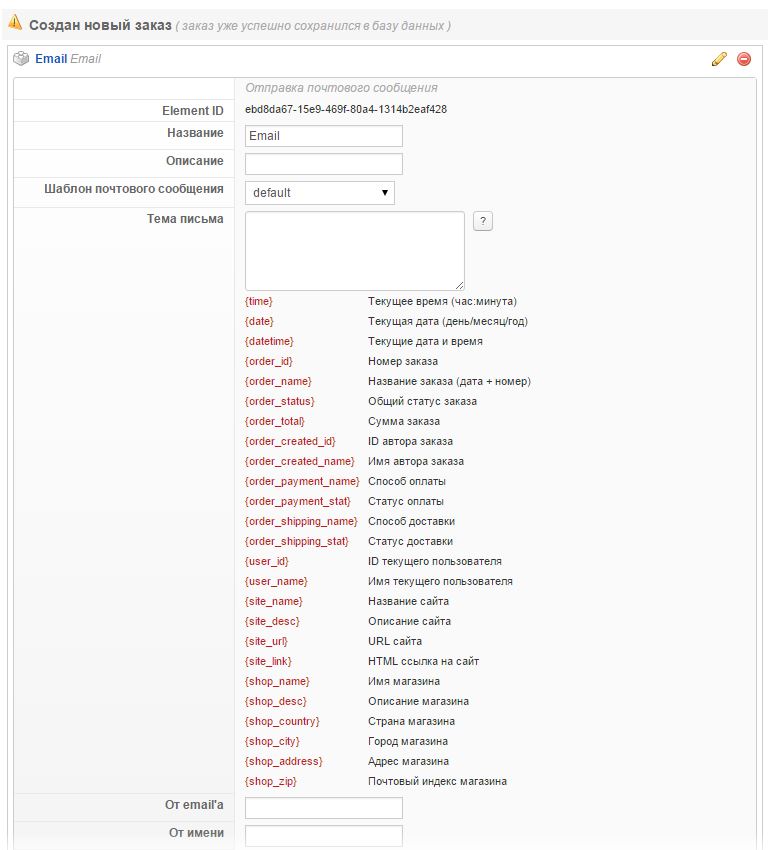Click the {order_created_name} placeholder tag
The image size is (781, 850).
(x=300, y=462)
